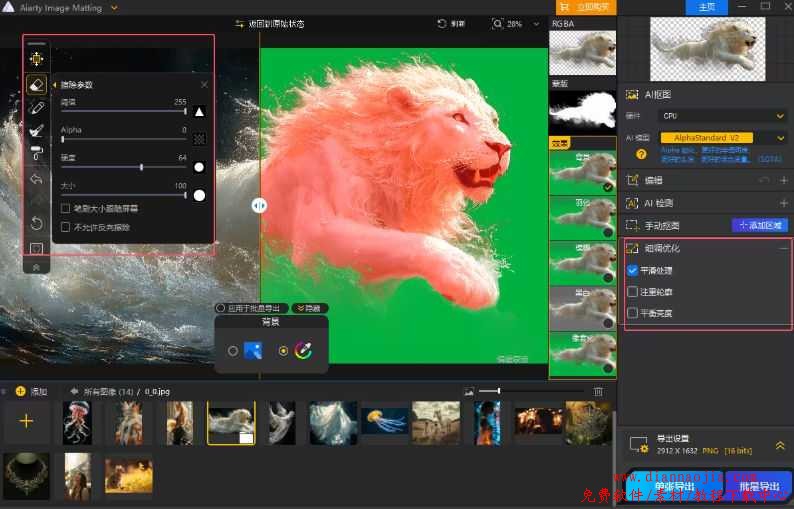Open the CPU hardware dropdown
Image resolution: width=794 pixels, height=509 pixels.
[724, 116]
